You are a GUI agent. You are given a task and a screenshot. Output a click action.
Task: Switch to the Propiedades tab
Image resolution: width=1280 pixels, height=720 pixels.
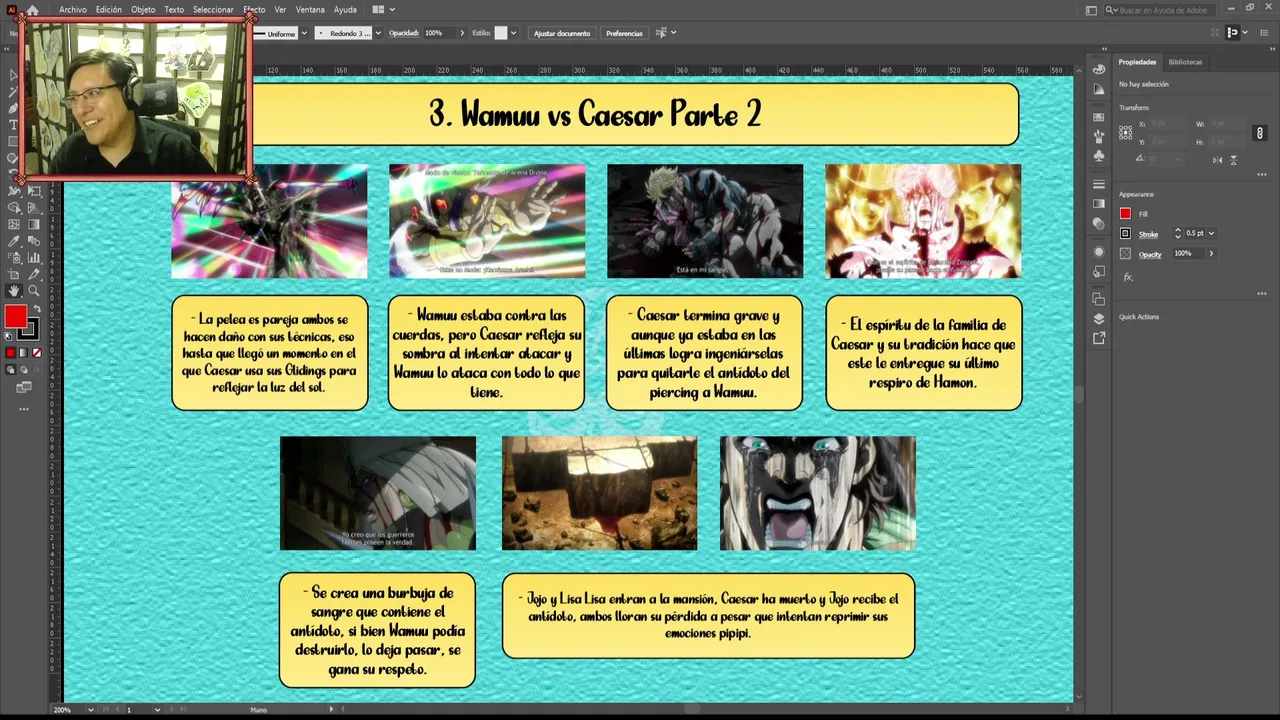tap(1137, 62)
